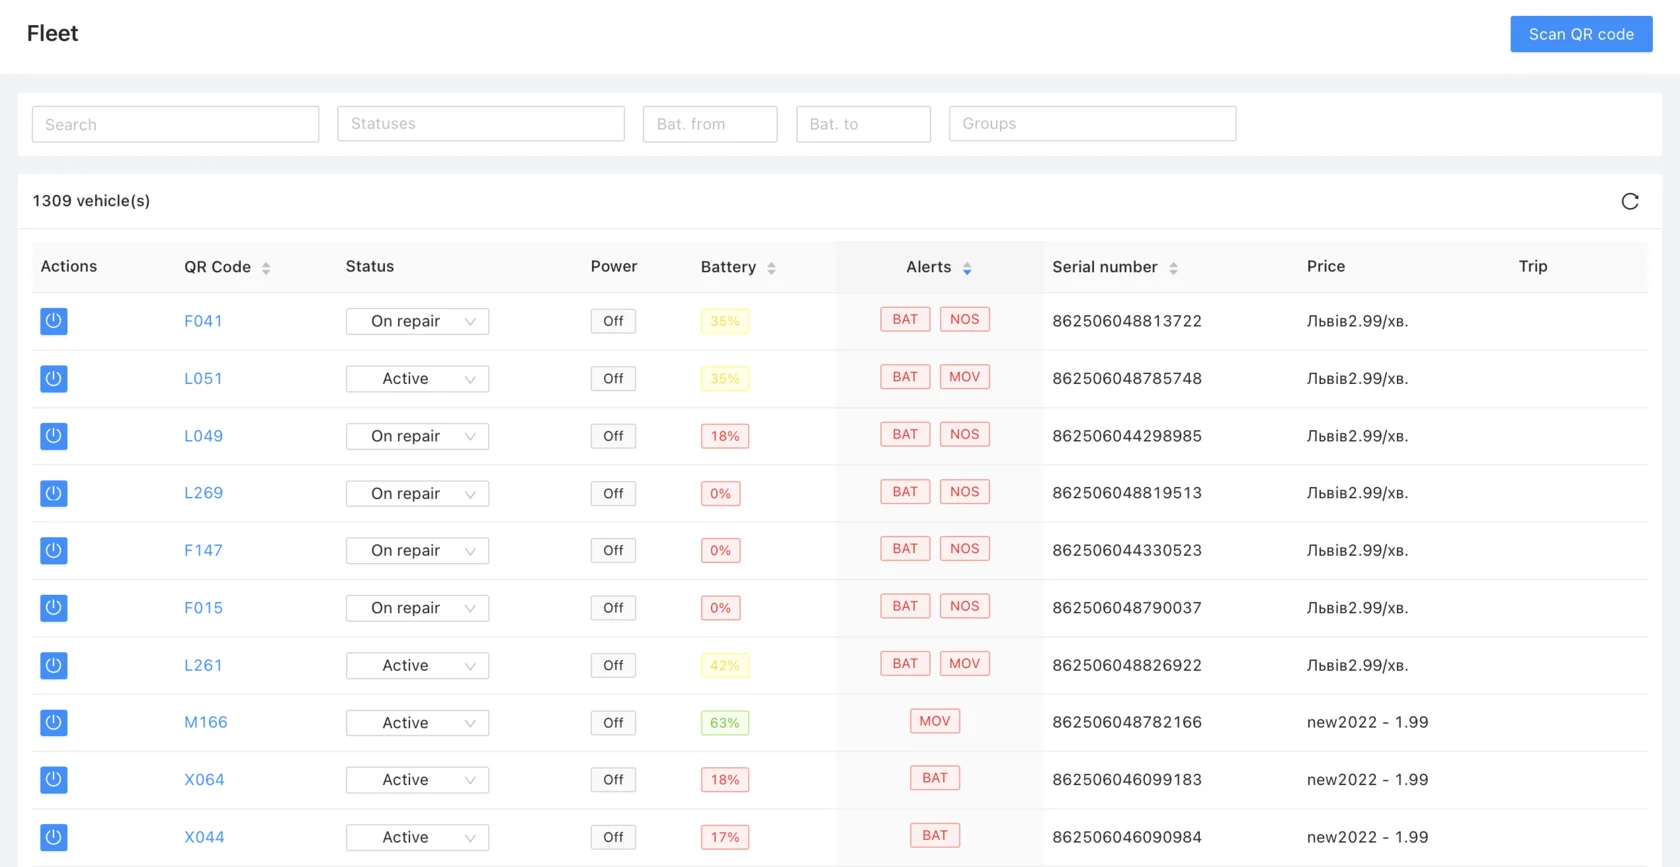Click 63% battery badge for M166
The width and height of the screenshot is (1680, 867).
pos(725,723)
